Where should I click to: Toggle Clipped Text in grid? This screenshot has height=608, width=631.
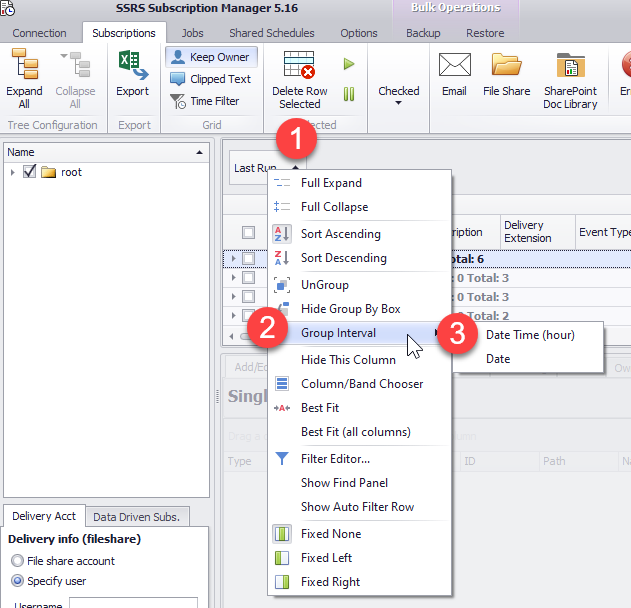coord(211,79)
